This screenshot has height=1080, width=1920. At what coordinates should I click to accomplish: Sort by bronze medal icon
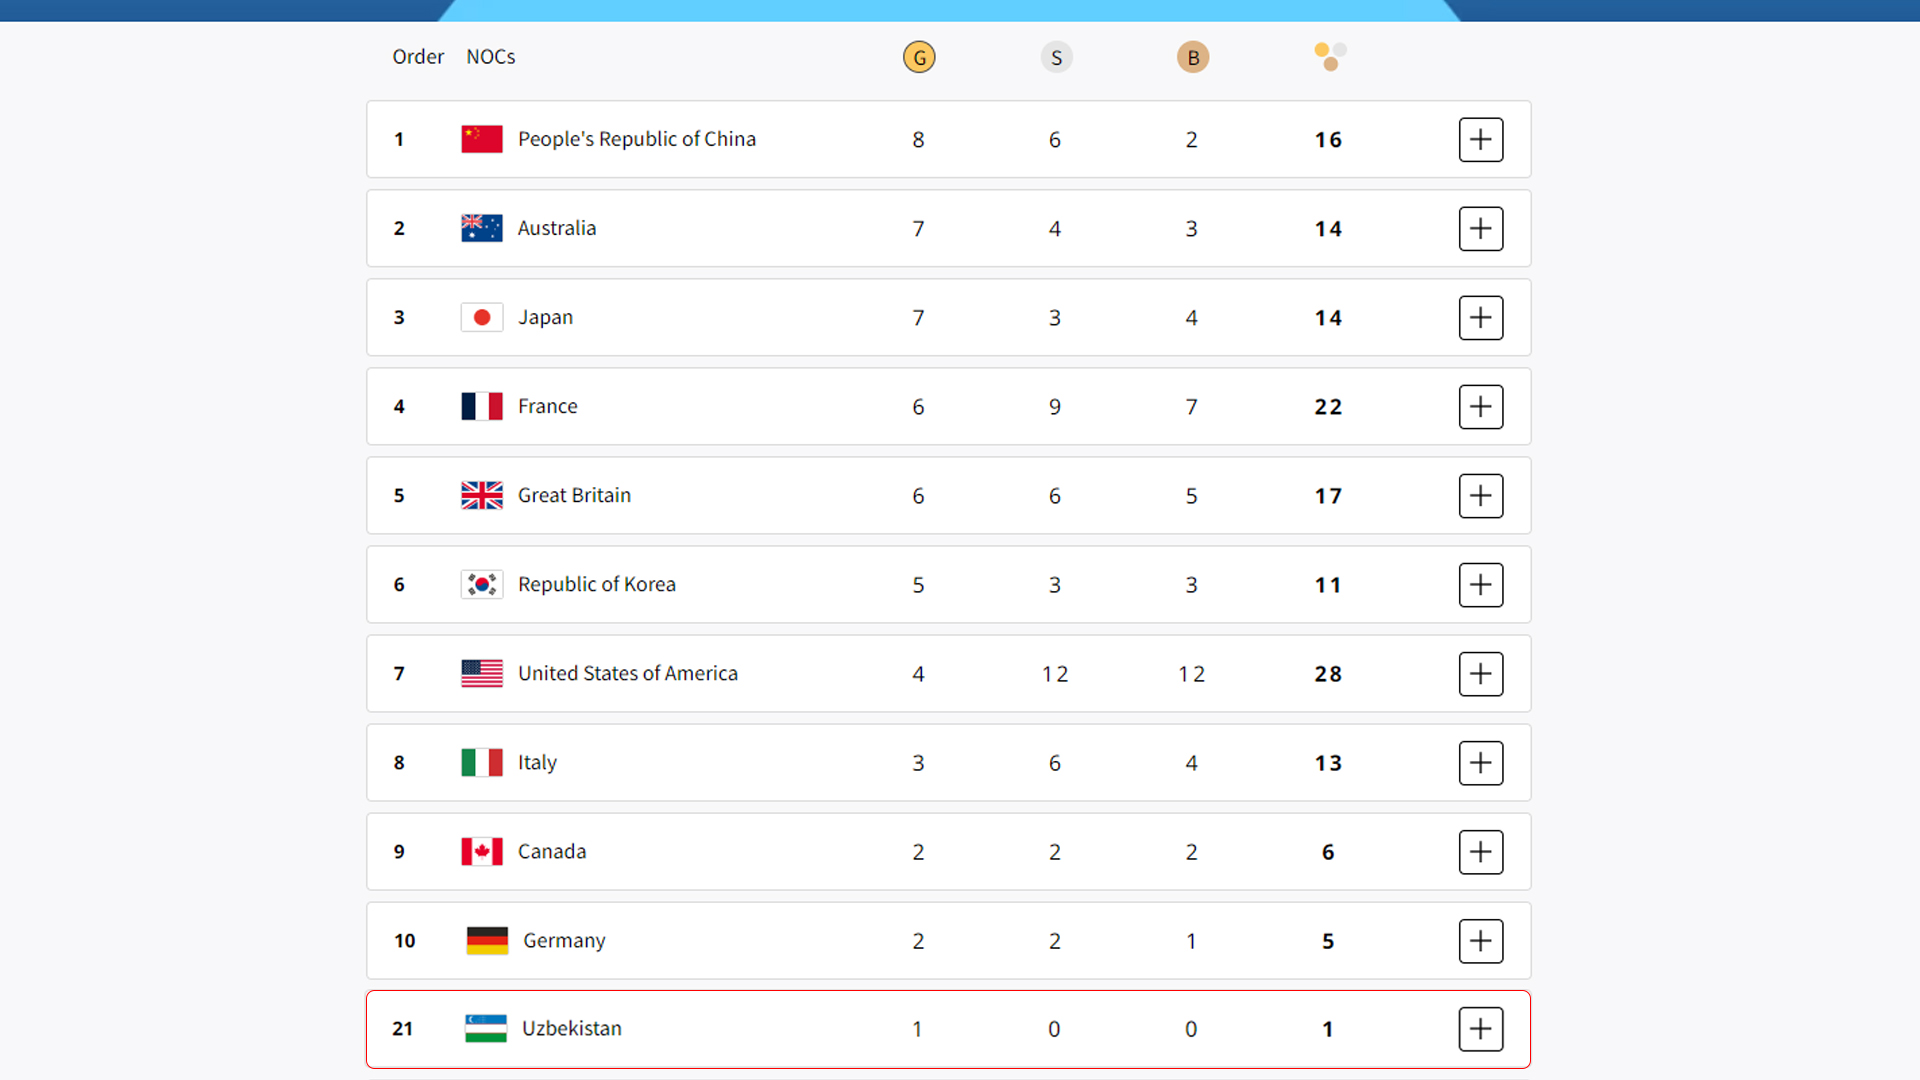[x=1193, y=57]
